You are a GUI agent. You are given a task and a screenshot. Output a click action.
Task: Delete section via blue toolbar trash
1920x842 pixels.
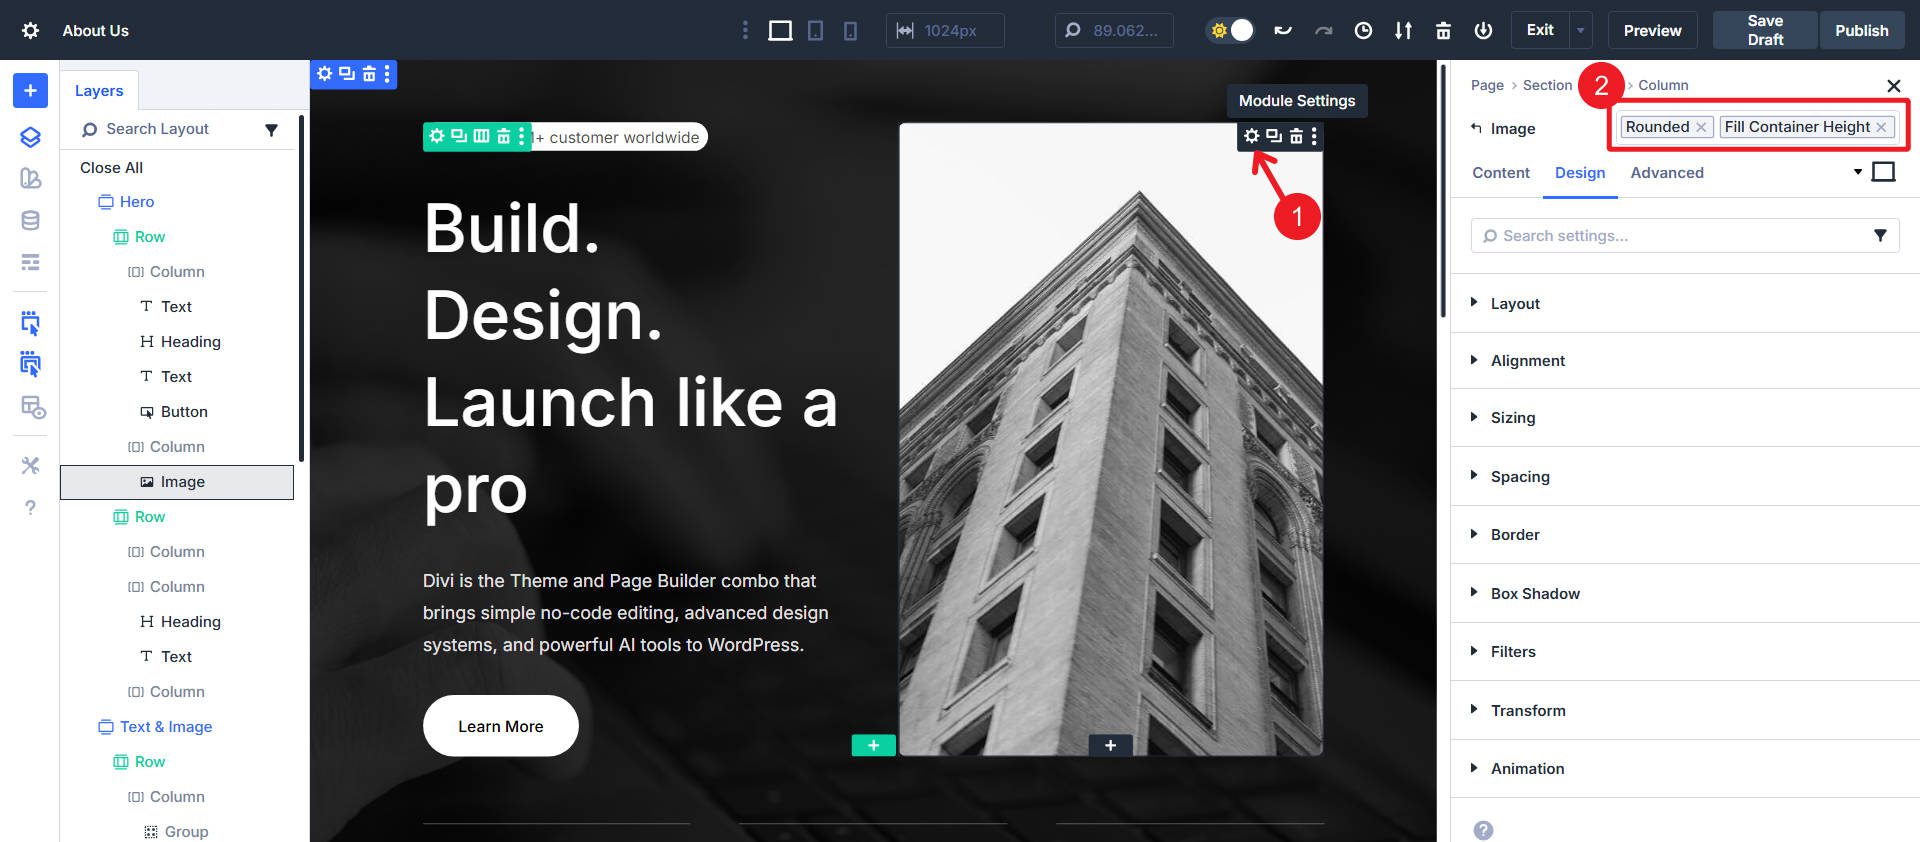point(369,74)
